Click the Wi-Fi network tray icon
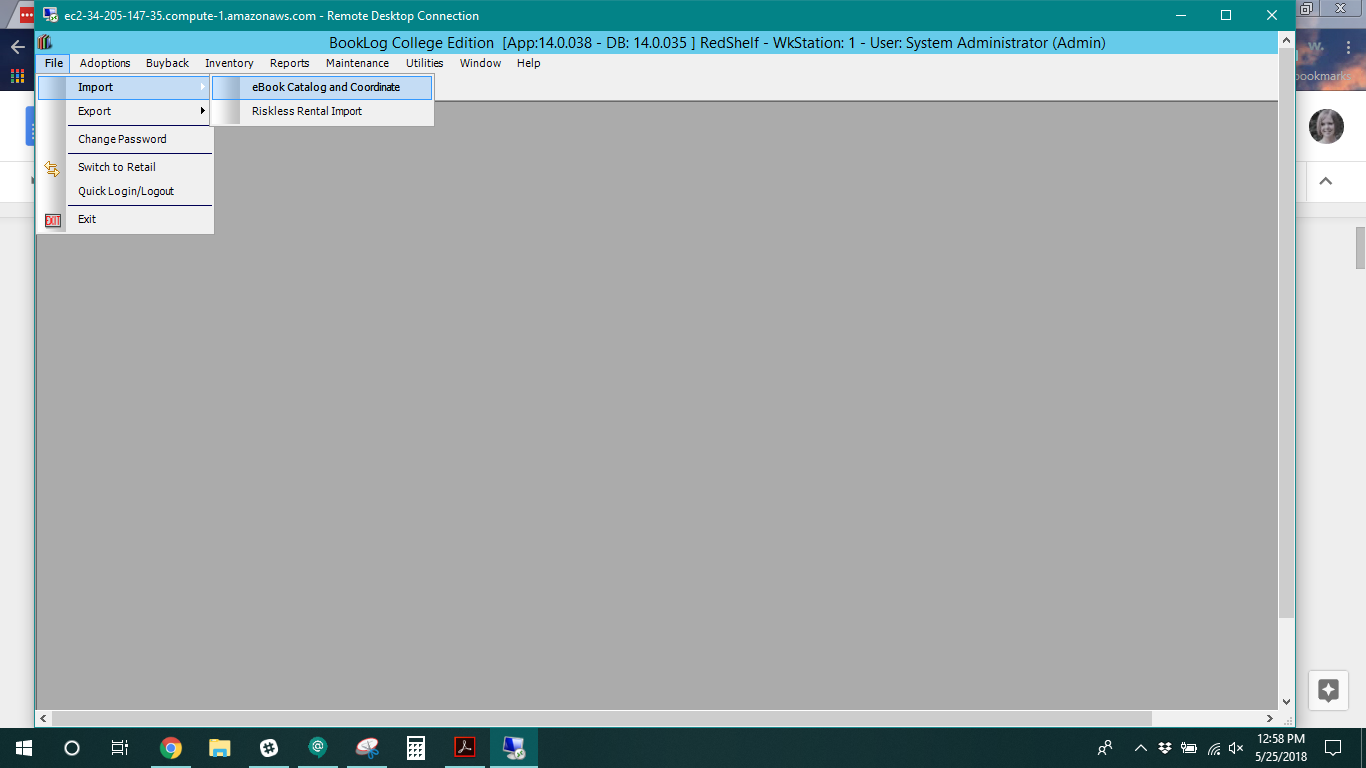 (1214, 747)
